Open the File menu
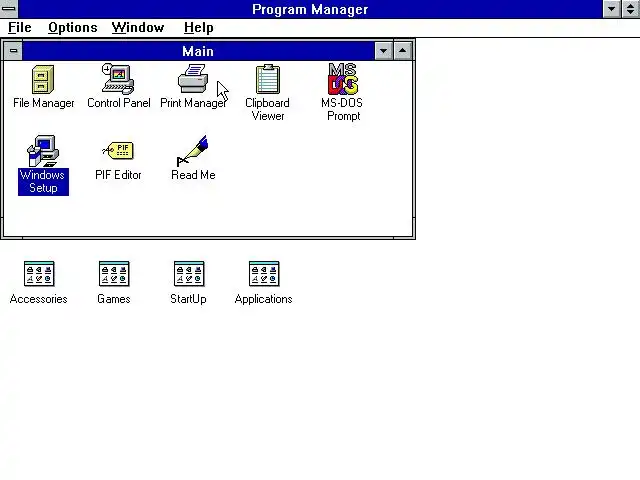640x480 pixels. (20, 28)
